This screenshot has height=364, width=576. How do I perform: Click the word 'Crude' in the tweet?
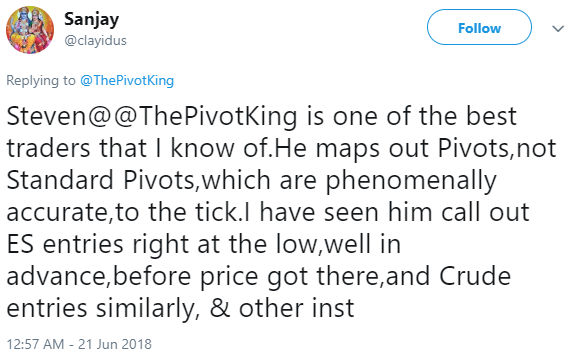point(475,276)
